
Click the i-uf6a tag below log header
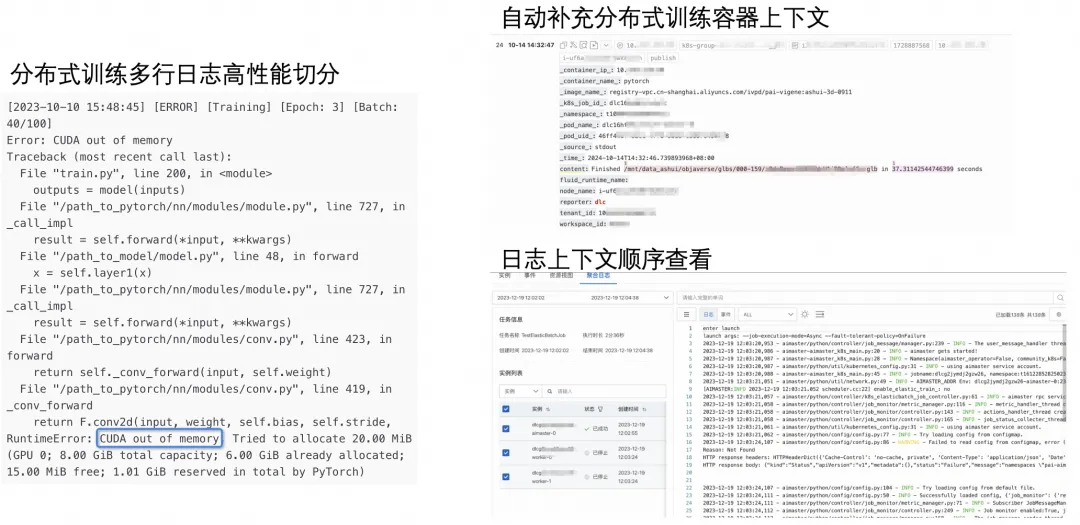[x=602, y=58]
